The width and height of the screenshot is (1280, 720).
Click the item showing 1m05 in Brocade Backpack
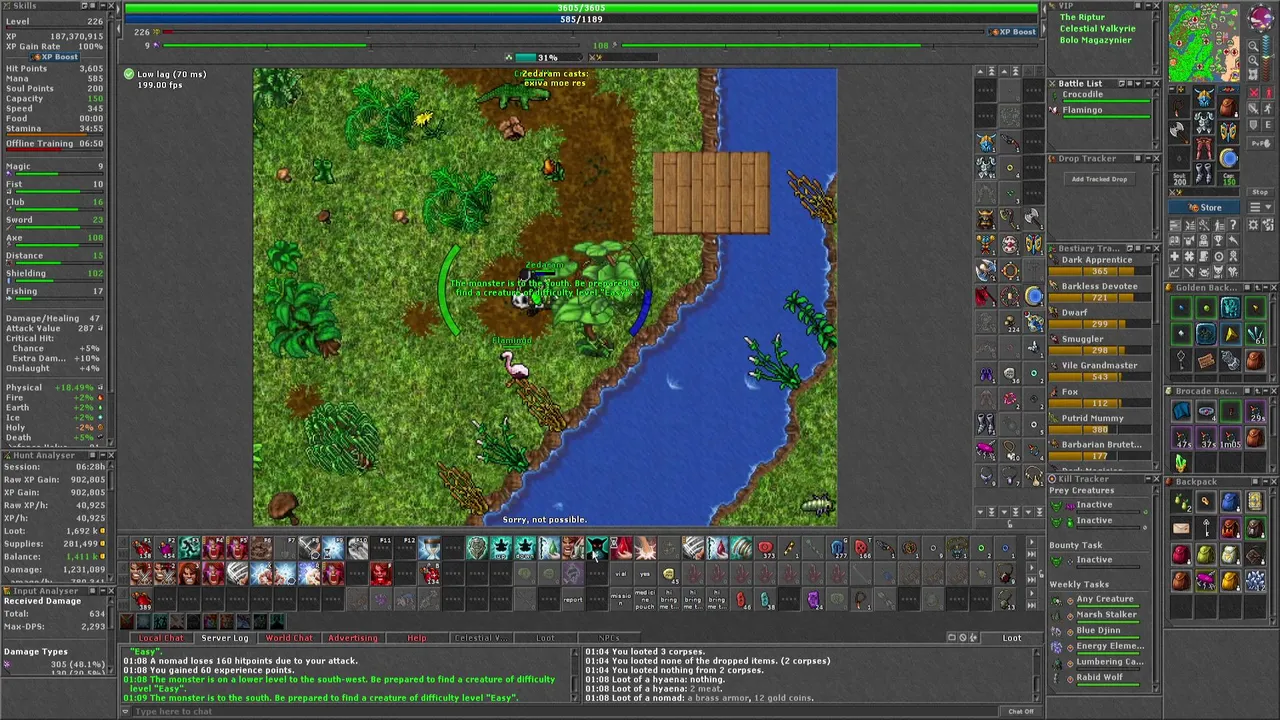[x=1231, y=438]
